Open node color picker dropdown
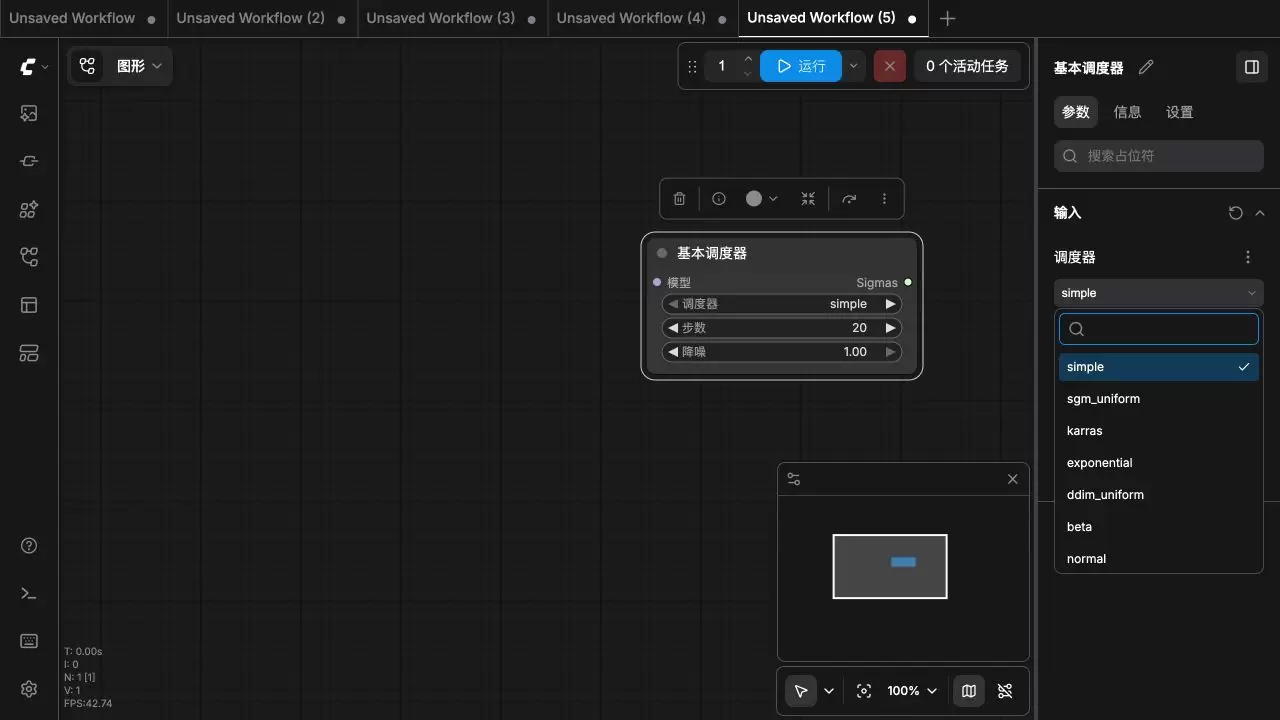The width and height of the screenshot is (1280, 720). [x=762, y=199]
